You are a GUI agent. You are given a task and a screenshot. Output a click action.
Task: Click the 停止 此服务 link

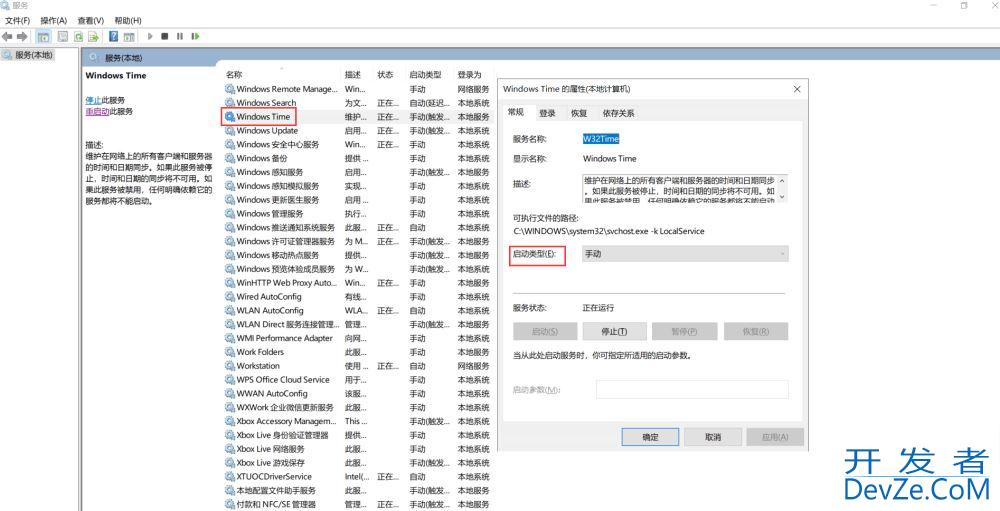93,100
